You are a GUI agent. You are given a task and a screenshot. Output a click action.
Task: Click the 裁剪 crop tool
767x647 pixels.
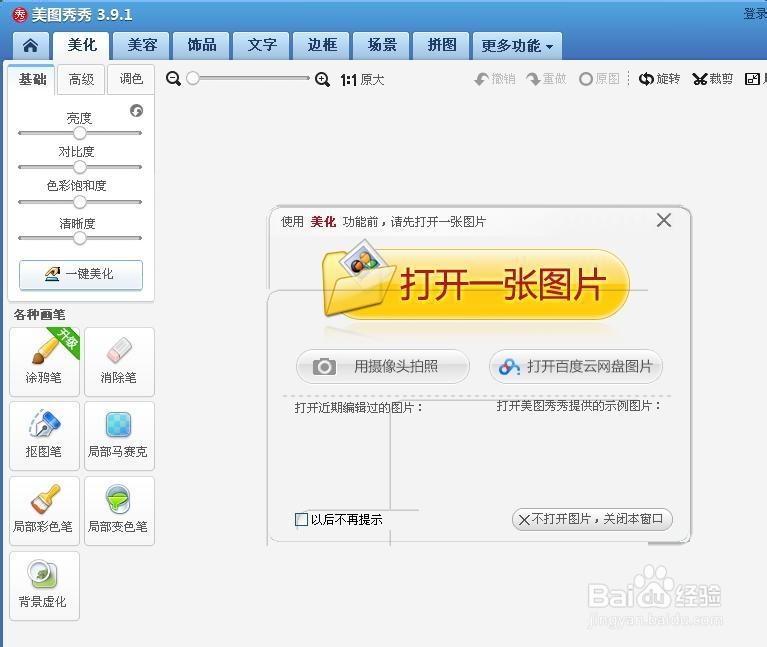tap(713, 79)
